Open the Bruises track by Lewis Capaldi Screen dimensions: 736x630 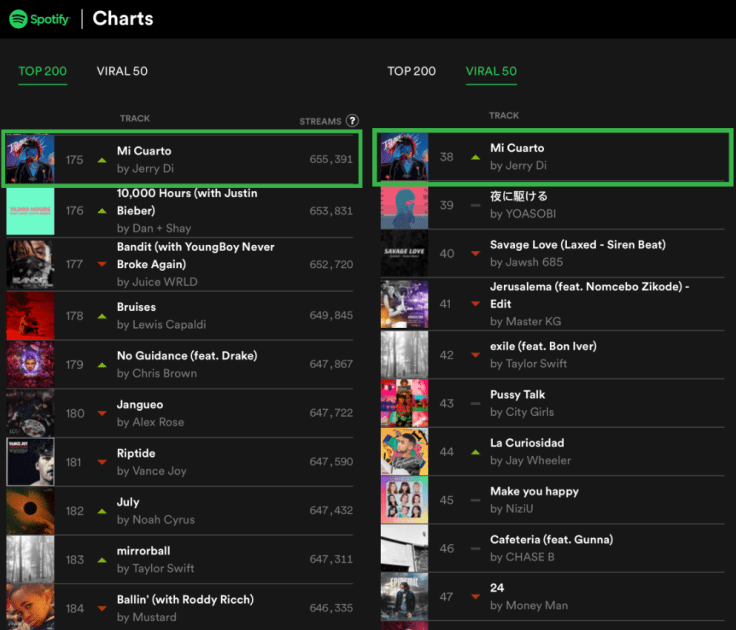coord(136,307)
